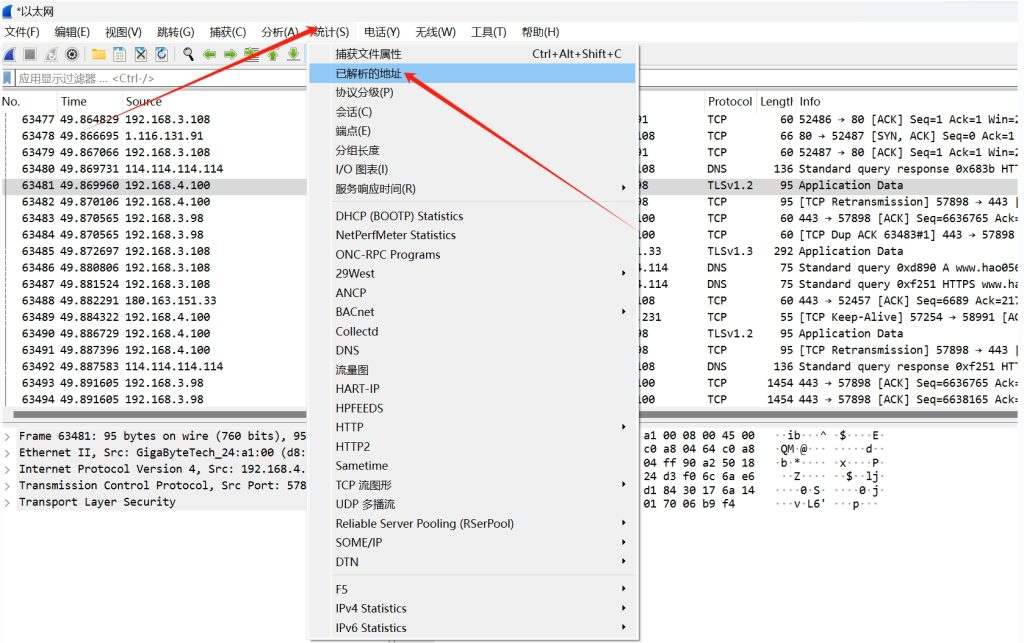
Task: Select UDP 多播流 menu entry
Action: (x=472, y=505)
